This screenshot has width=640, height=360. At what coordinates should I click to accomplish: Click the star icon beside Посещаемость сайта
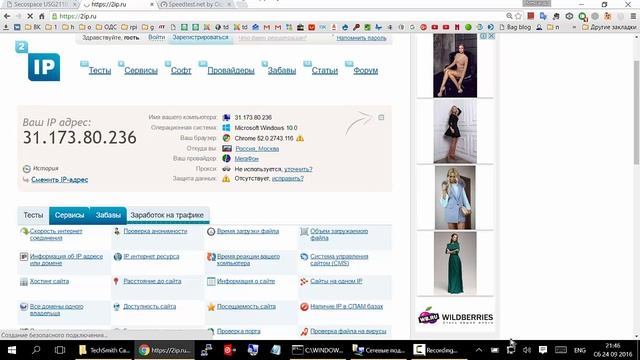point(211,307)
